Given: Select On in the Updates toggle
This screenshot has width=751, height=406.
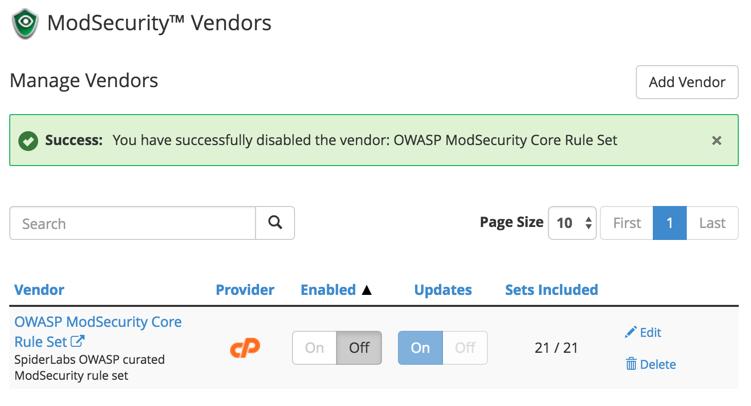Looking at the screenshot, I should point(421,348).
